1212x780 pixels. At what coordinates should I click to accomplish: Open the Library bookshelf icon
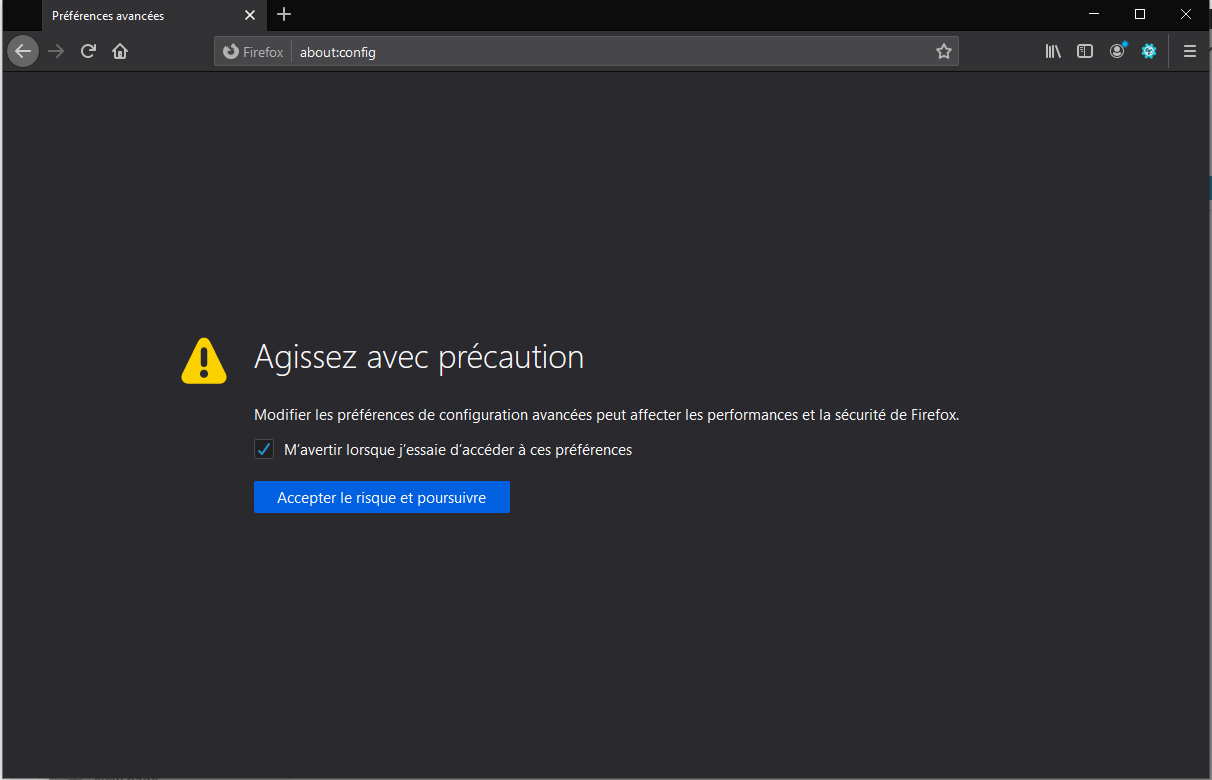point(1053,52)
